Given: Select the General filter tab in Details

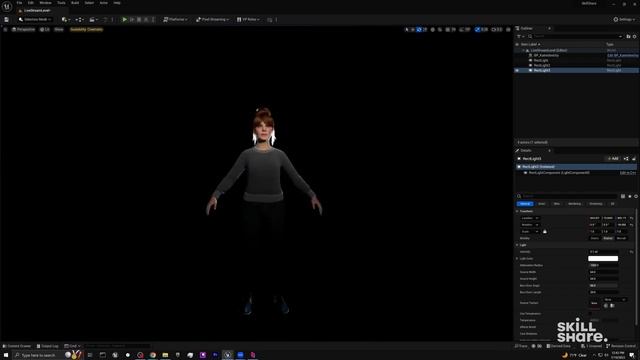Looking at the screenshot, I should tap(525, 204).
